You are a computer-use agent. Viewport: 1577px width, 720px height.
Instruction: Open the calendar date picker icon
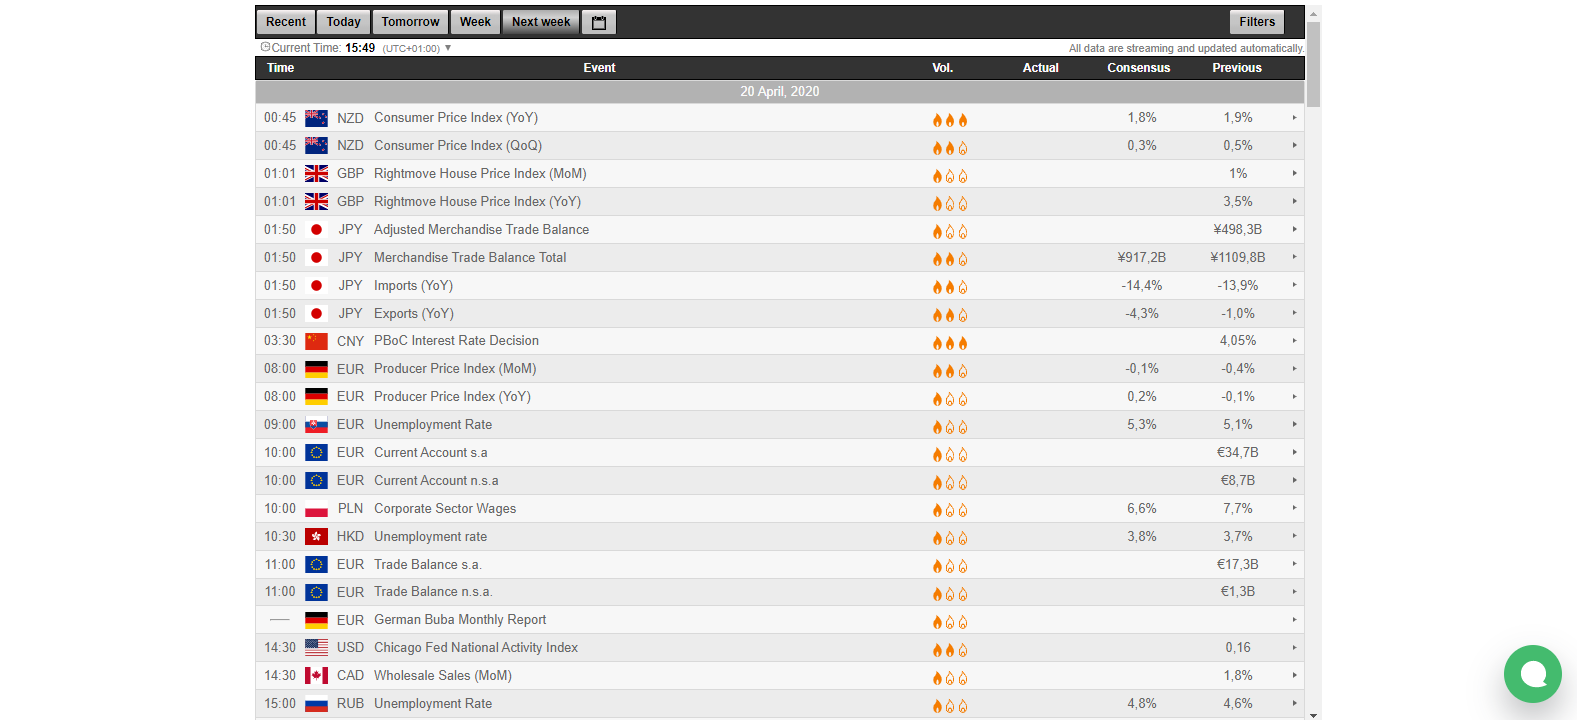pyautogui.click(x=599, y=22)
